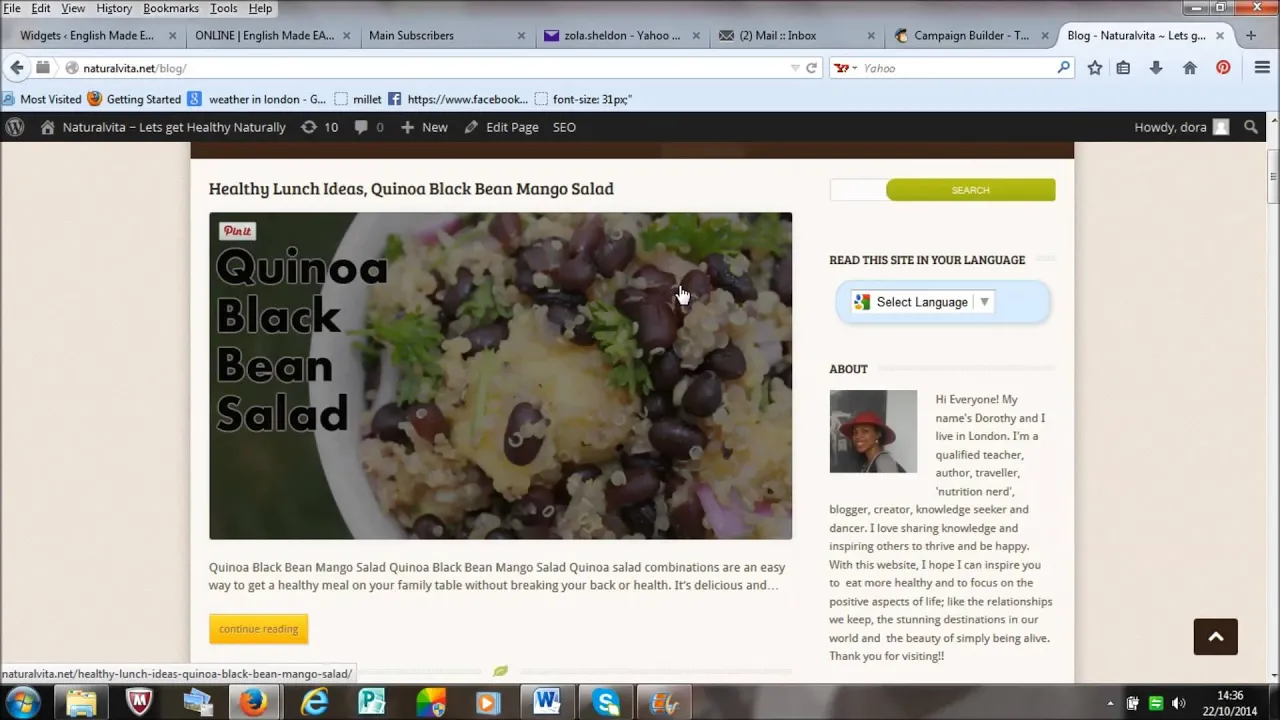This screenshot has width=1280, height=720.
Task: Open the downloads arrow icon
Action: [x=1156, y=68]
